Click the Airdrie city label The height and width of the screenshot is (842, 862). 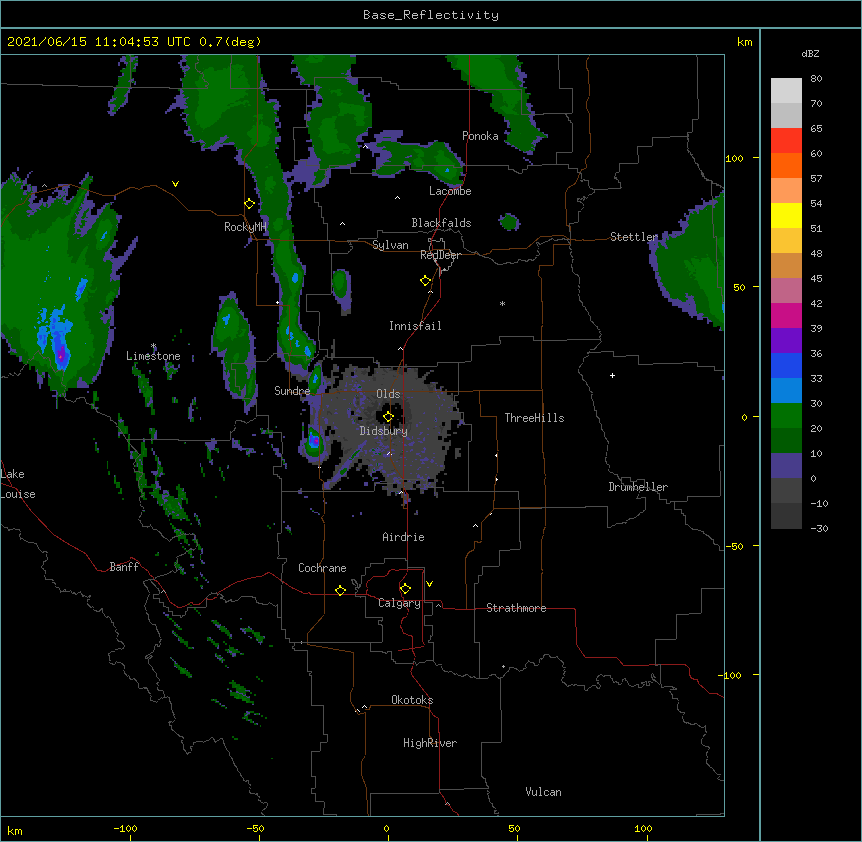click(x=403, y=537)
